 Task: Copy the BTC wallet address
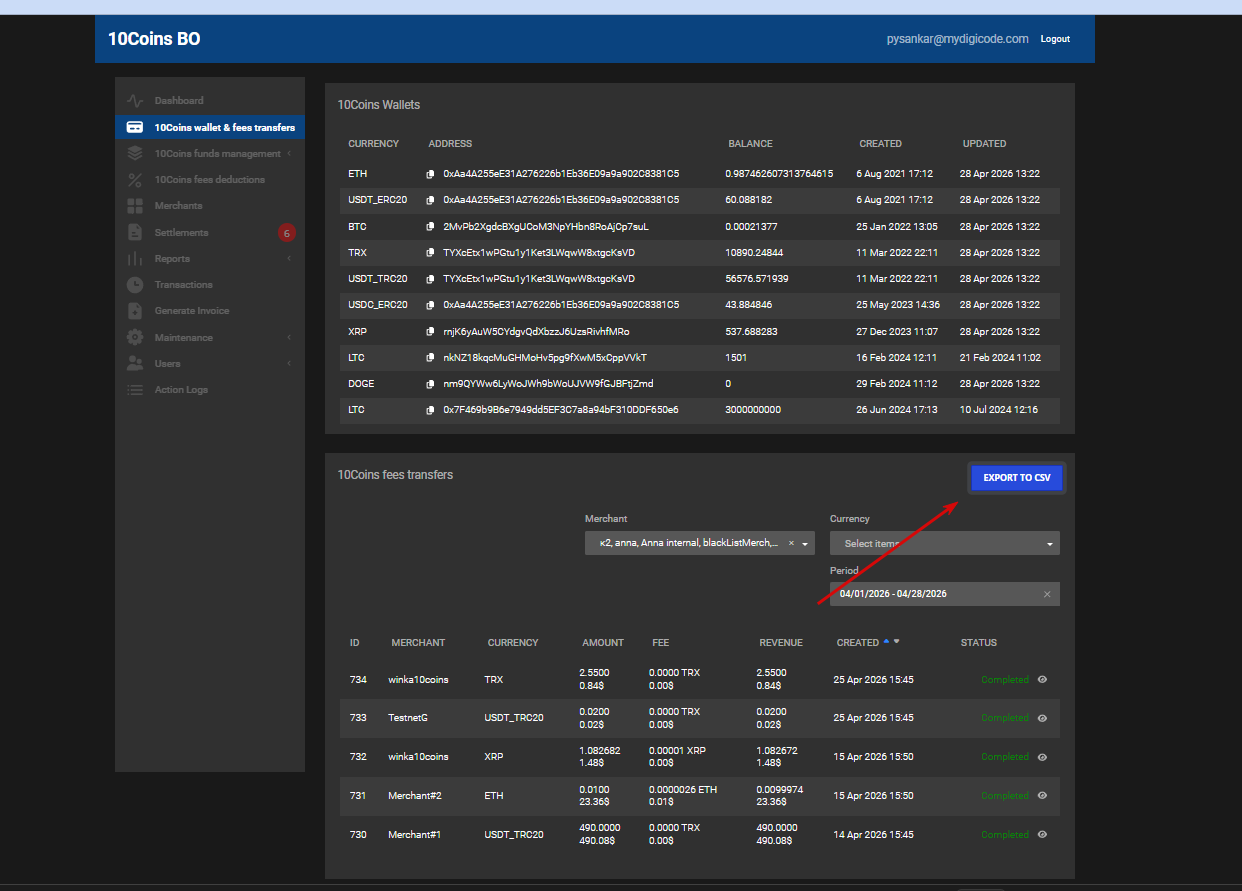[430, 227]
